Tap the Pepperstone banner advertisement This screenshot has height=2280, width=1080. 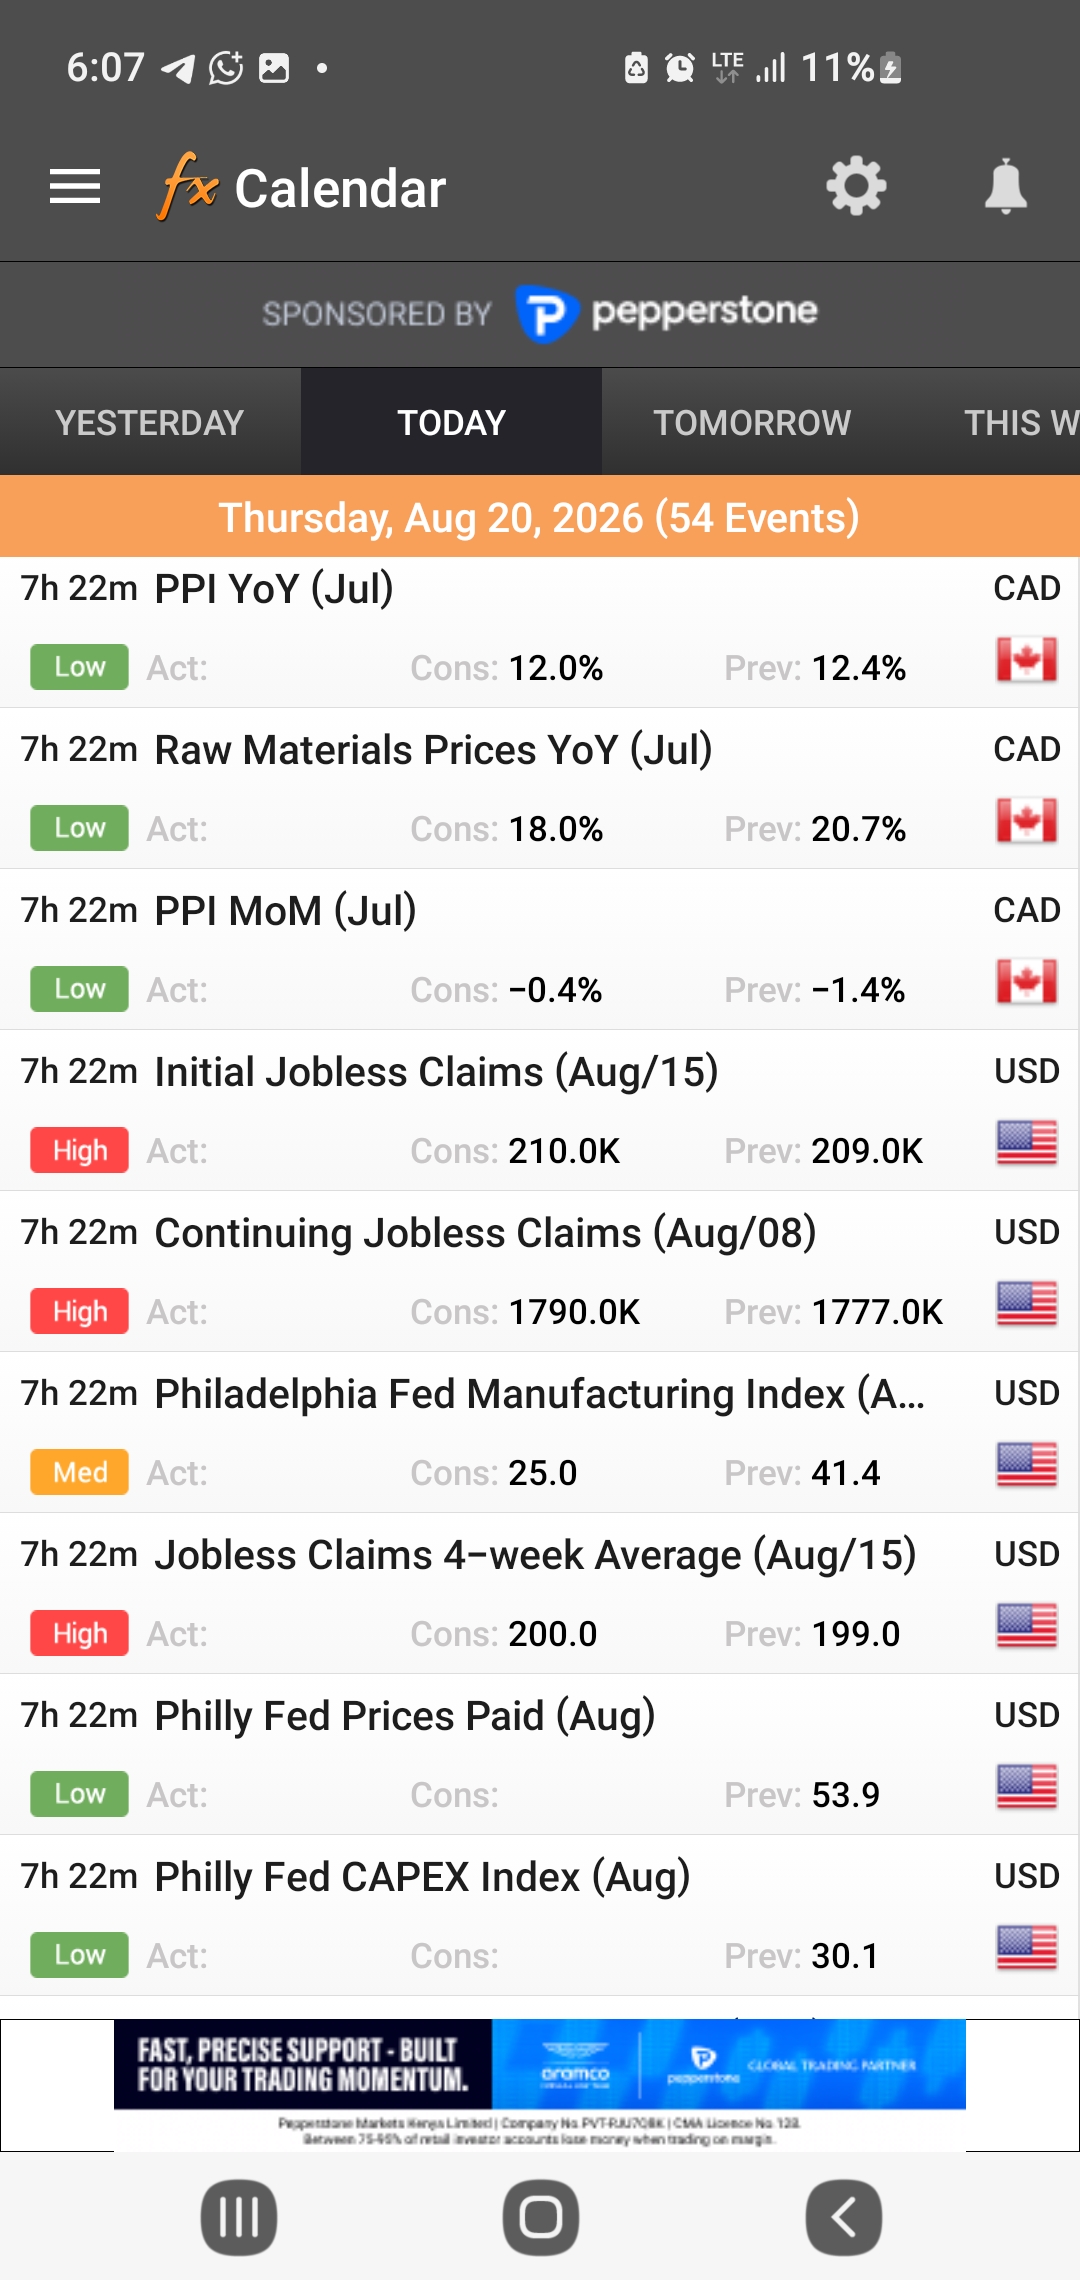[540, 2084]
